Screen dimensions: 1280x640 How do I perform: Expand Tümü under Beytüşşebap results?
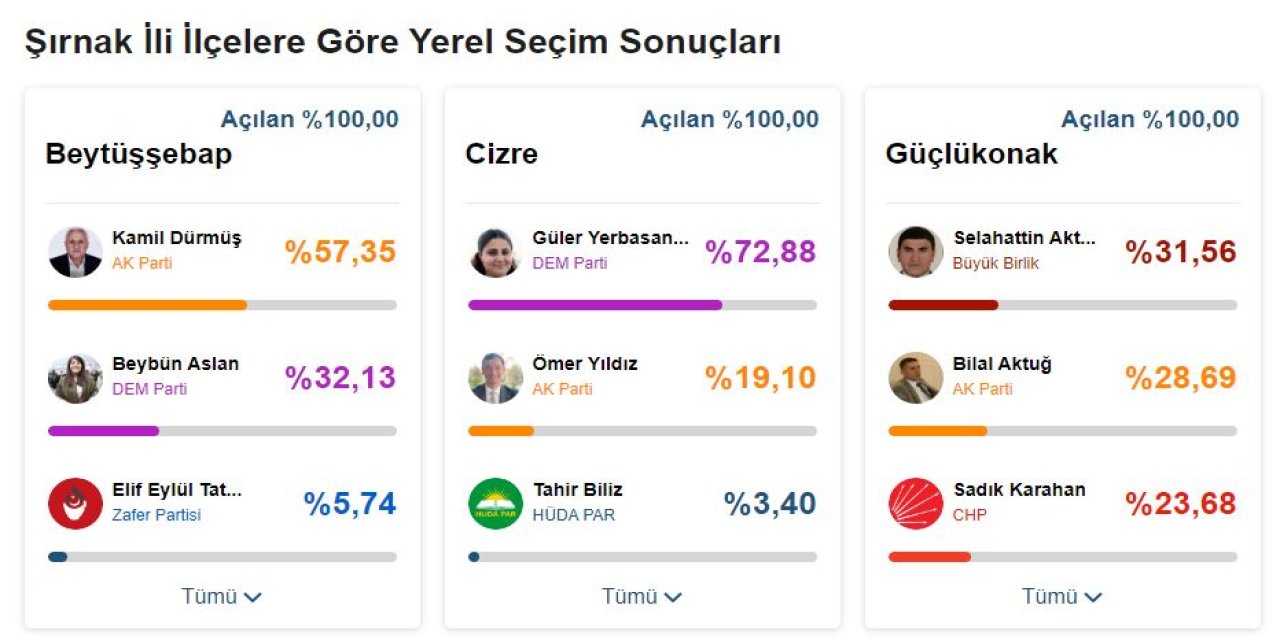click(221, 596)
